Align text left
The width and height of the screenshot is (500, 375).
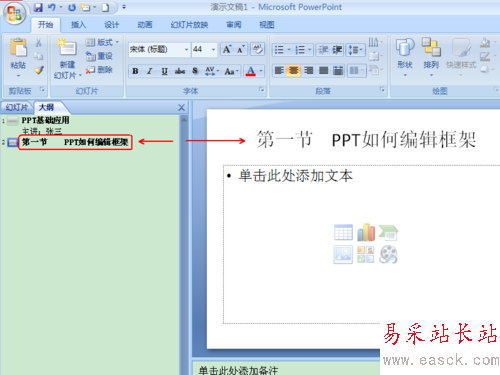click(279, 70)
